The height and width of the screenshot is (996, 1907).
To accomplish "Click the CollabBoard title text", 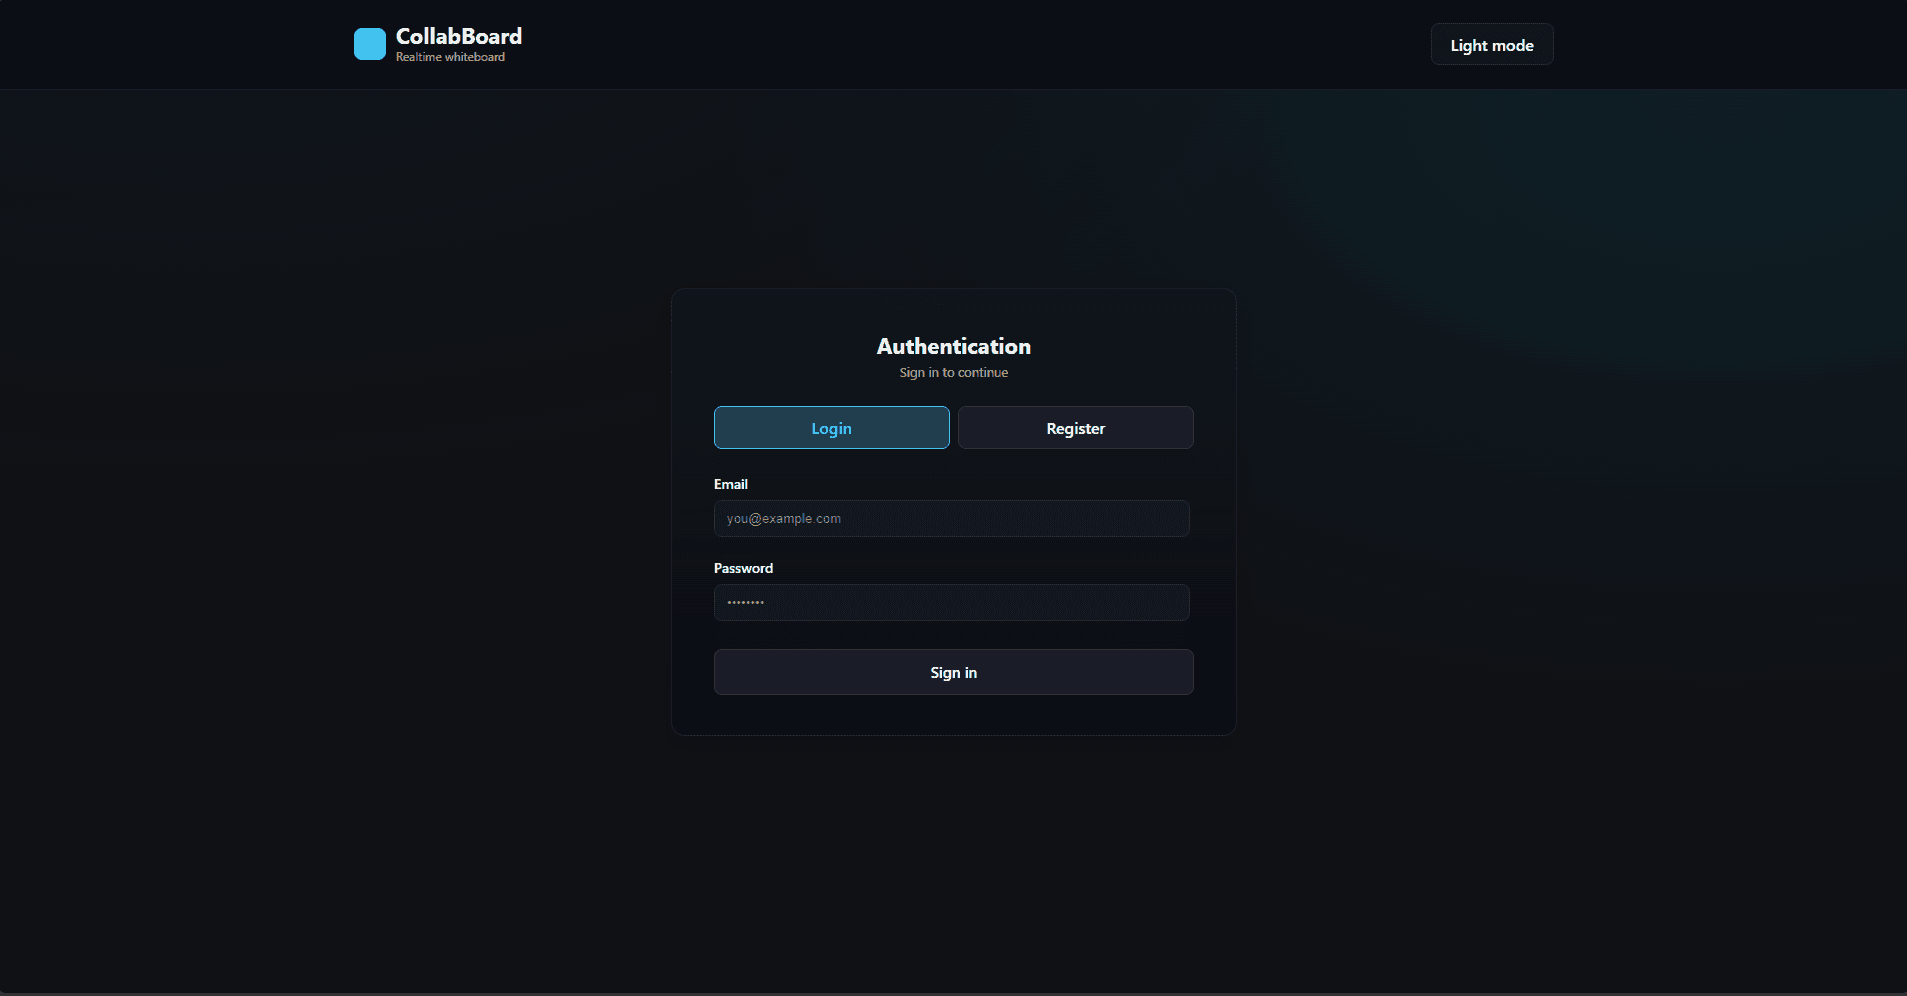I will point(459,36).
